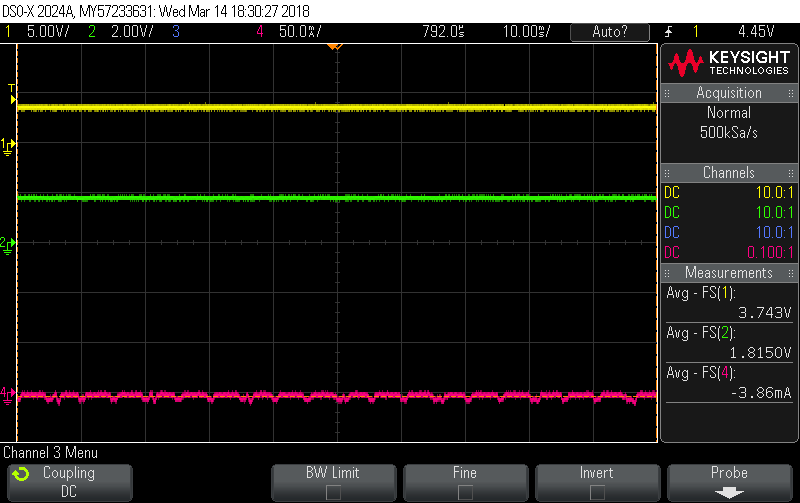Click the green DC 10.0:1 channel row
Screen dimensions: 800x503
point(729,212)
